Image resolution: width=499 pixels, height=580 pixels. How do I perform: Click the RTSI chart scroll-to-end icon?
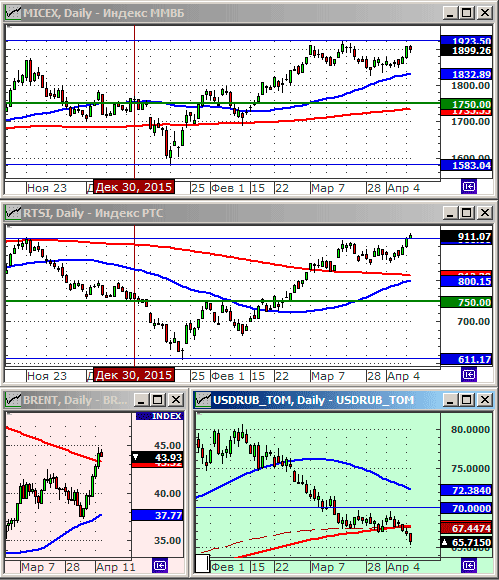pyautogui.click(x=469, y=375)
